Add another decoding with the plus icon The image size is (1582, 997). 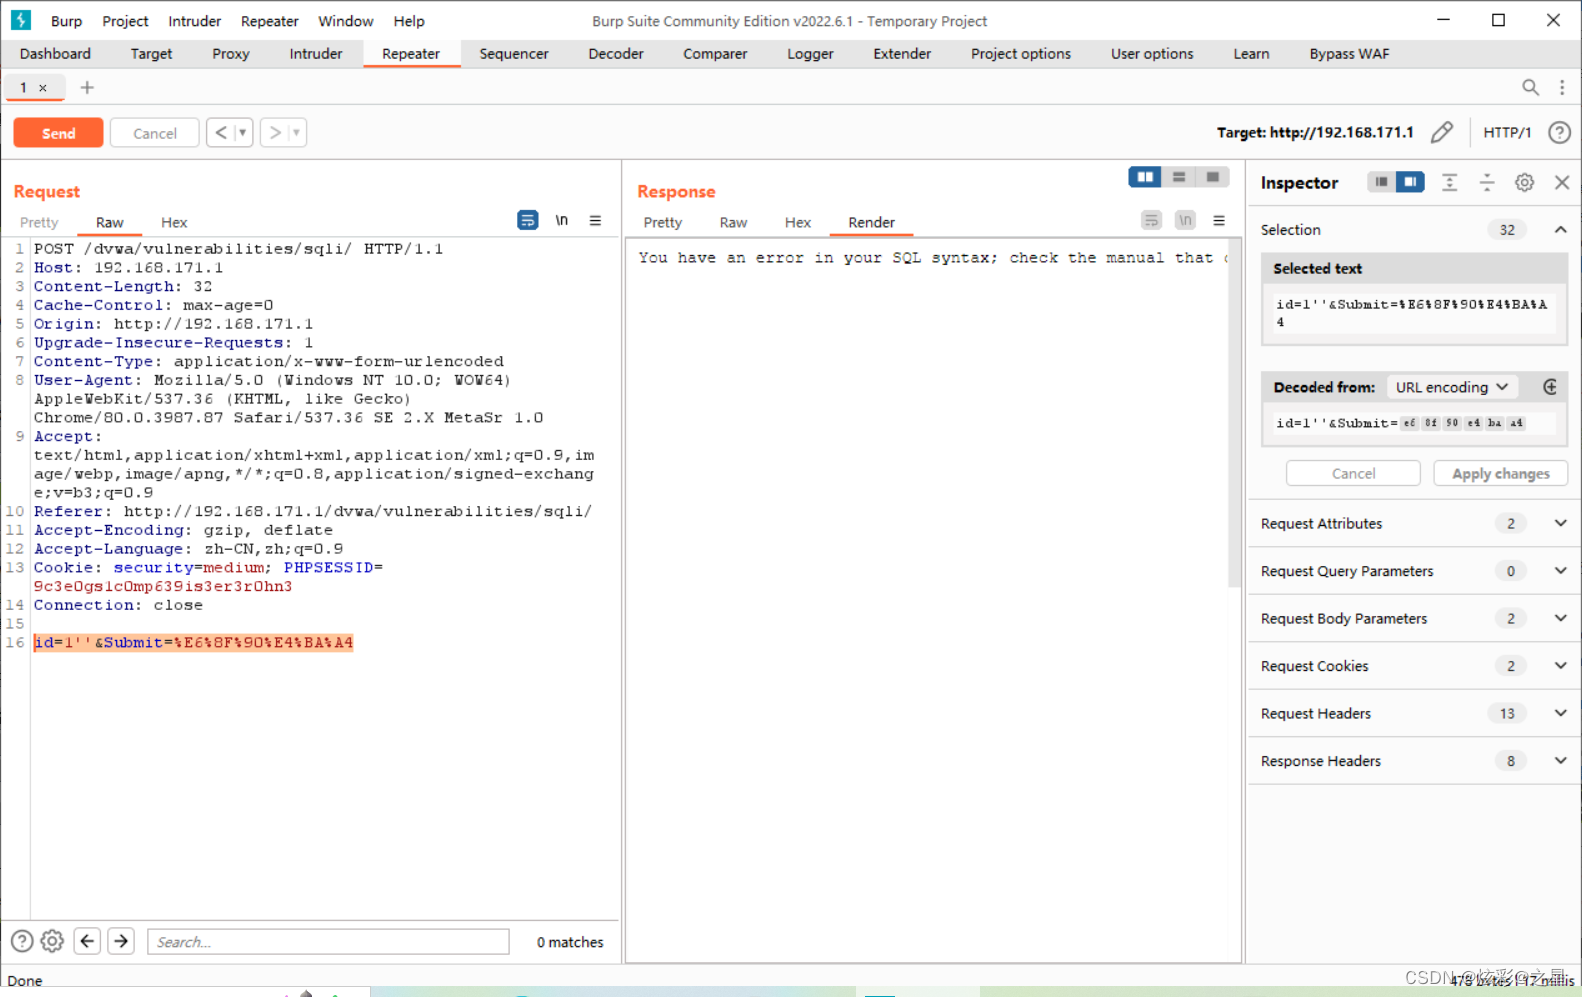[x=1550, y=387]
